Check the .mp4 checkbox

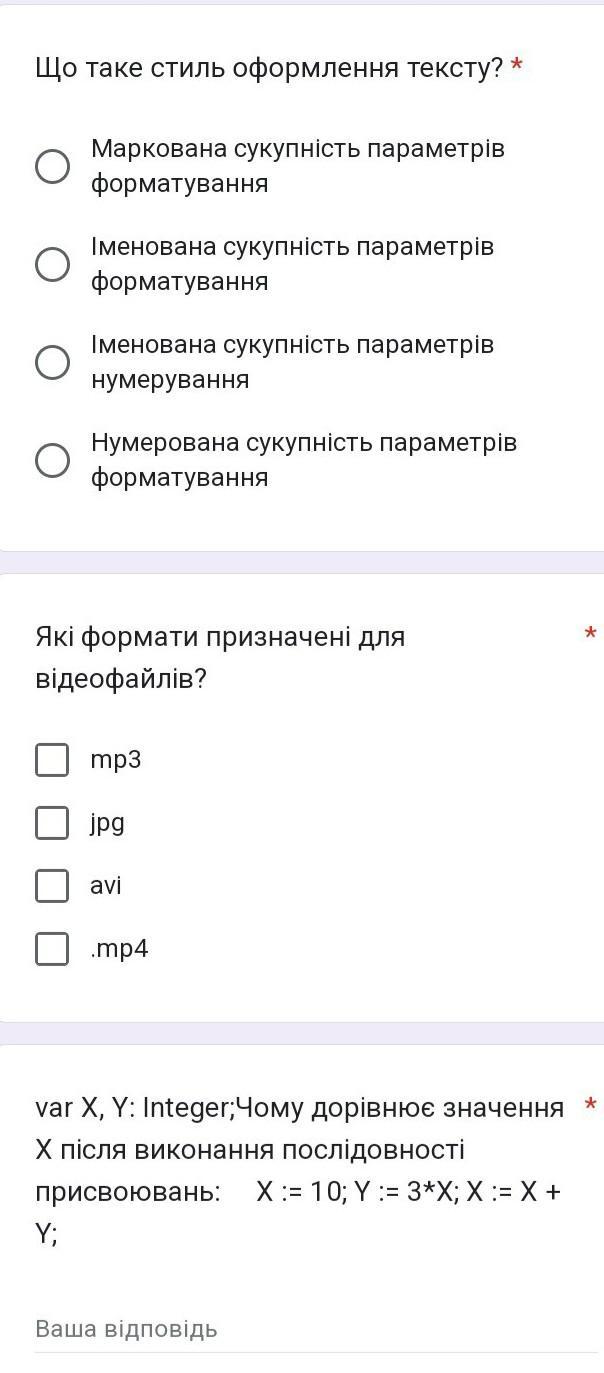(52, 949)
